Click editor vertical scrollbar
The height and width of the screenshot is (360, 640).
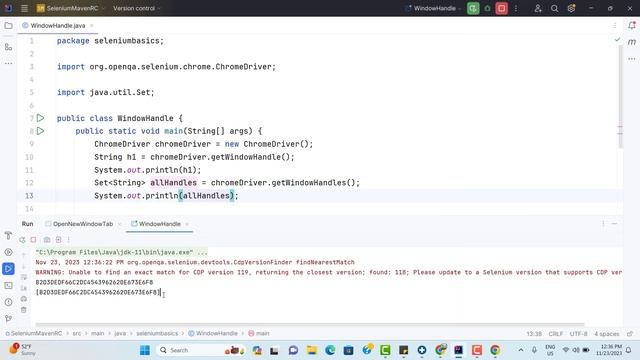[620, 97]
